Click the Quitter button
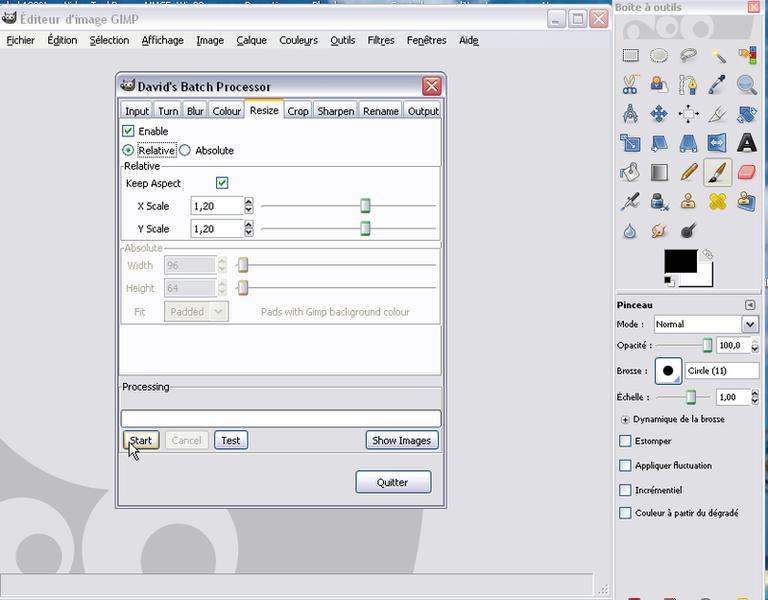The height and width of the screenshot is (600, 768). point(393,482)
